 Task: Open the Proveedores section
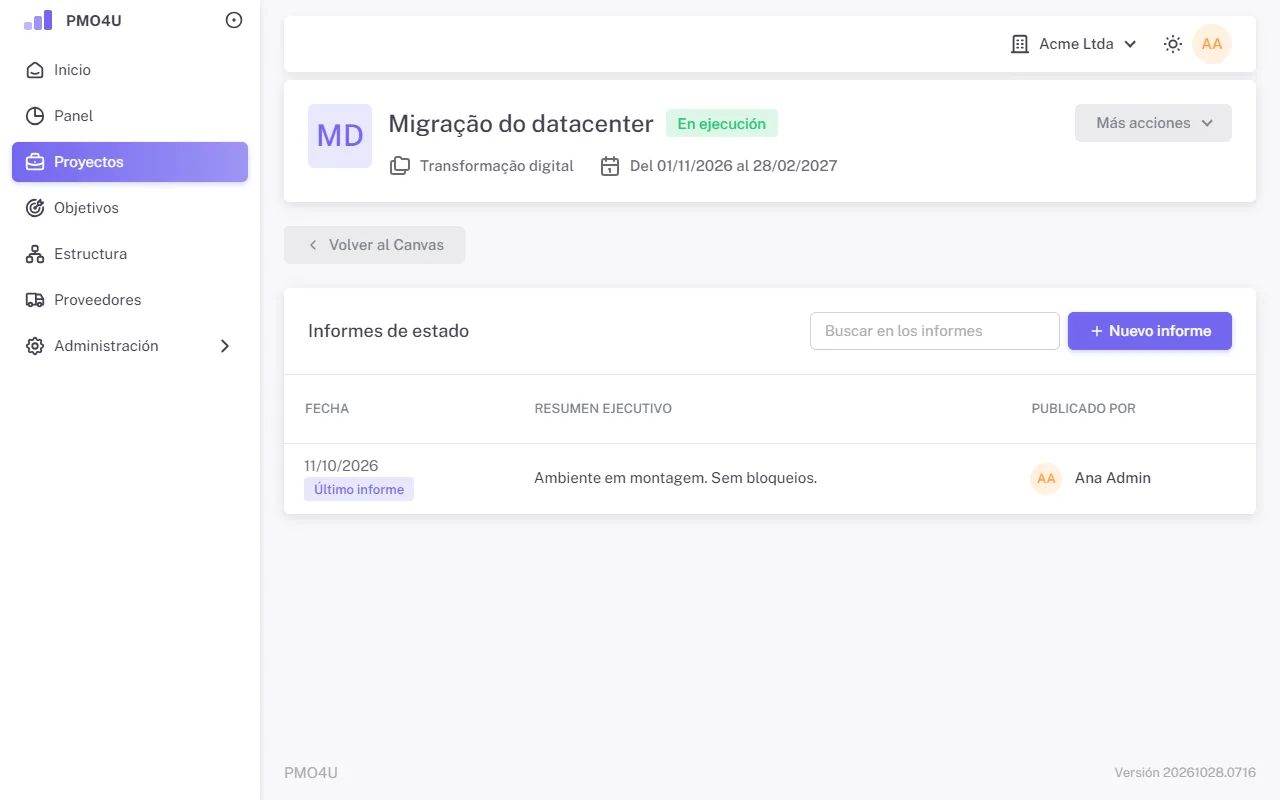(x=130, y=300)
